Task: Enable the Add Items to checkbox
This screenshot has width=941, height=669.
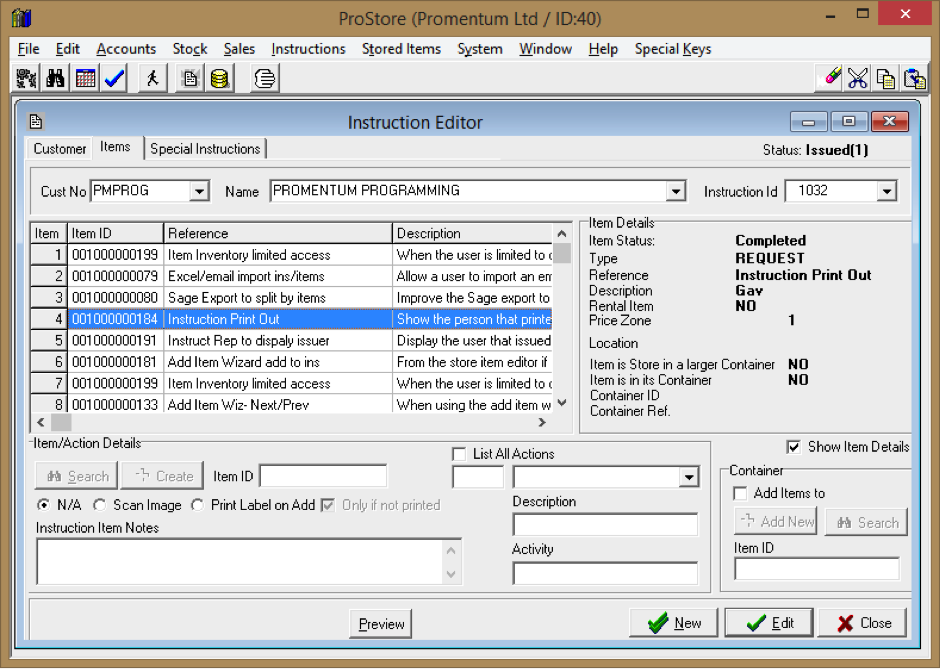Action: [741, 493]
